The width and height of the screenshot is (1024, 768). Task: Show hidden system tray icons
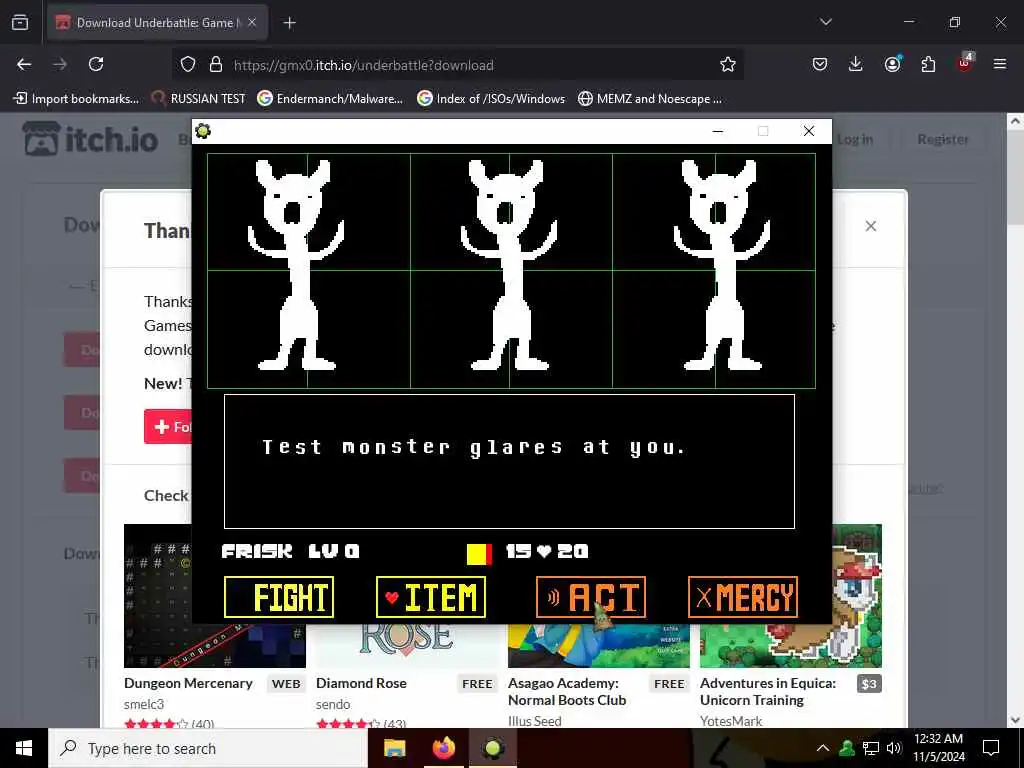[823, 748]
